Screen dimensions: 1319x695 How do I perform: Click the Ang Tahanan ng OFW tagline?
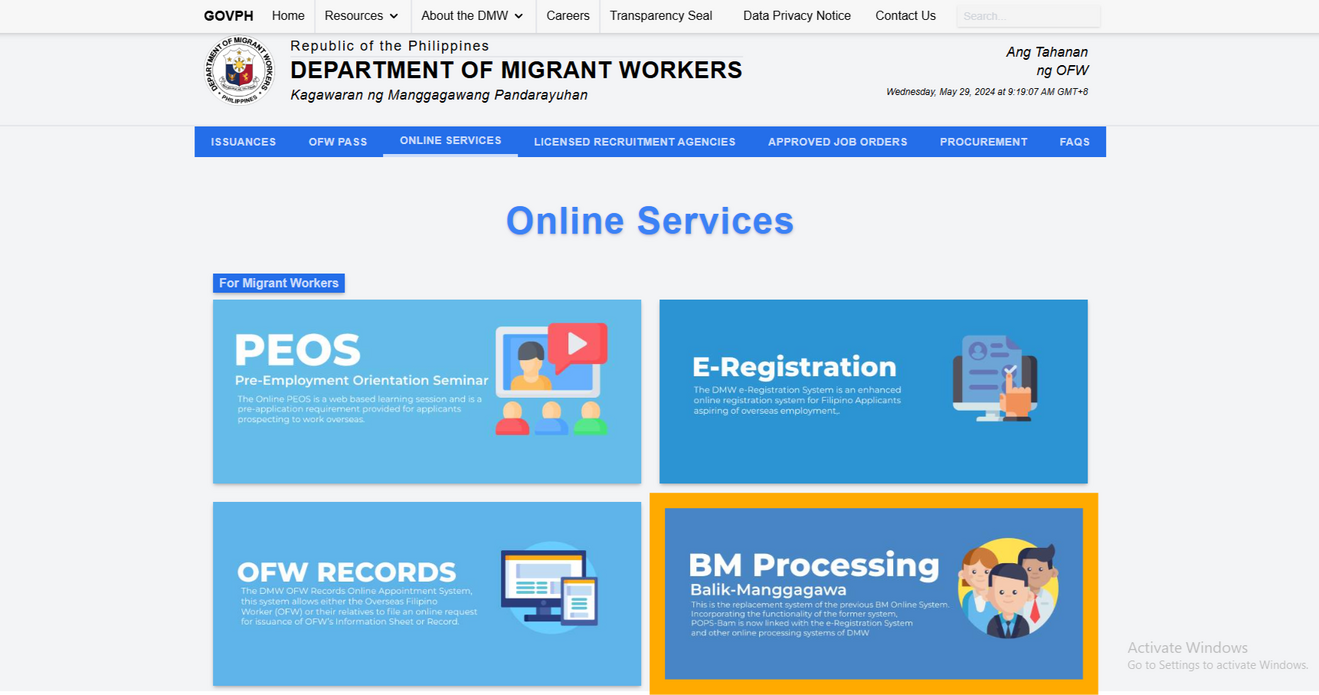1047,61
